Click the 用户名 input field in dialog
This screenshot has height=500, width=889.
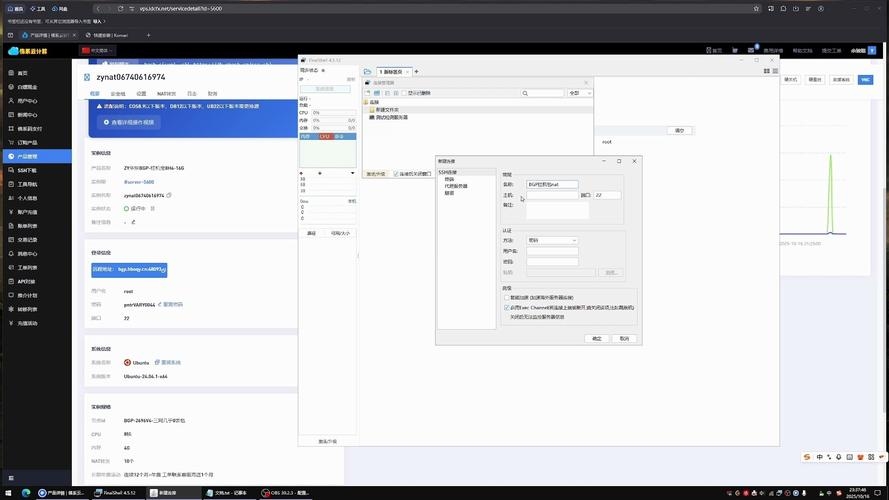coord(552,251)
